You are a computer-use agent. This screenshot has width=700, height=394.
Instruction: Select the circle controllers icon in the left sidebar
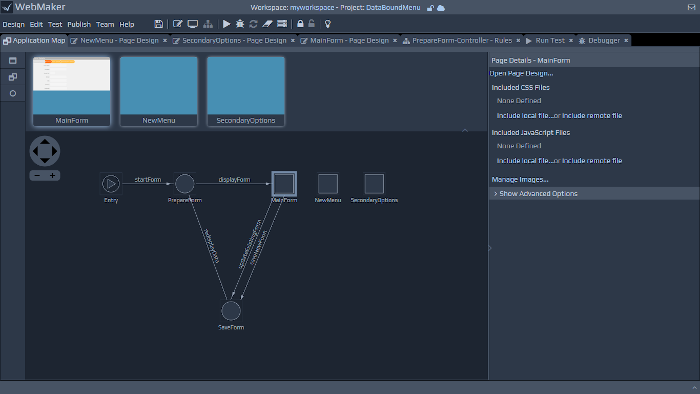[12, 93]
